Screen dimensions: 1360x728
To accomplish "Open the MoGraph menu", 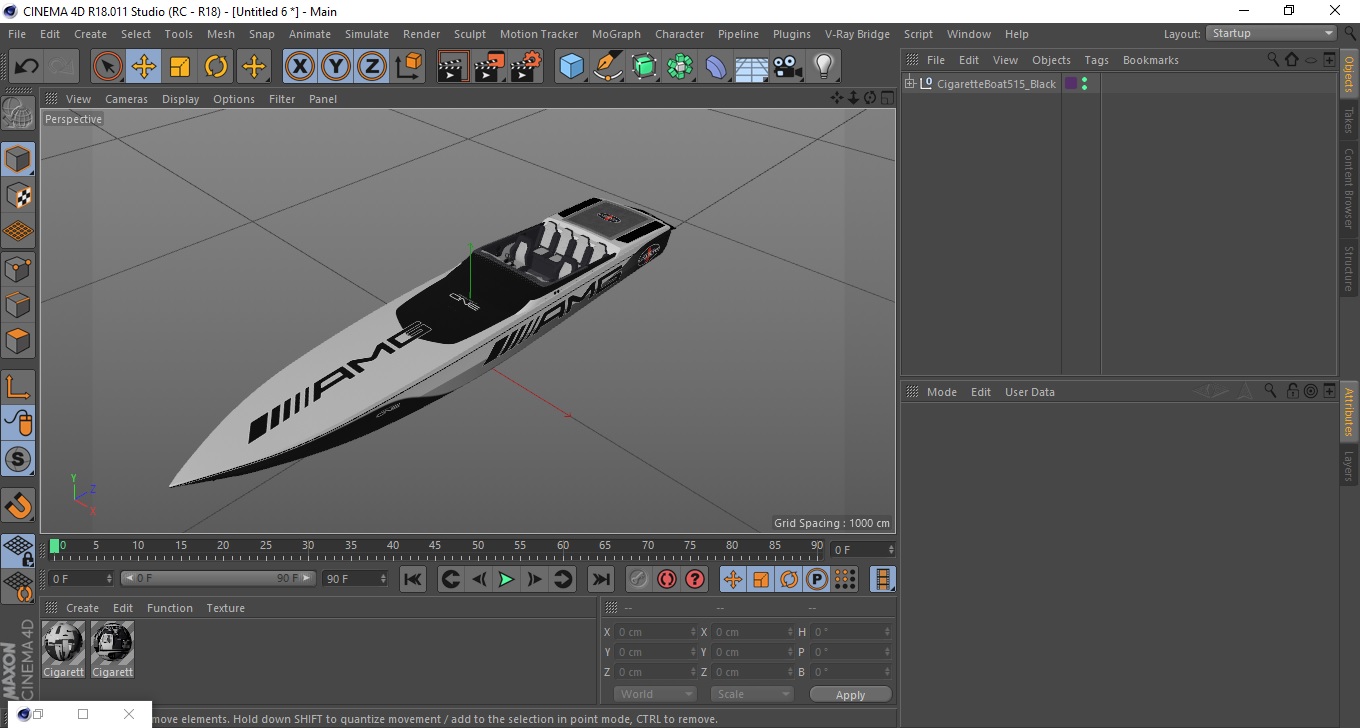I will [x=616, y=34].
